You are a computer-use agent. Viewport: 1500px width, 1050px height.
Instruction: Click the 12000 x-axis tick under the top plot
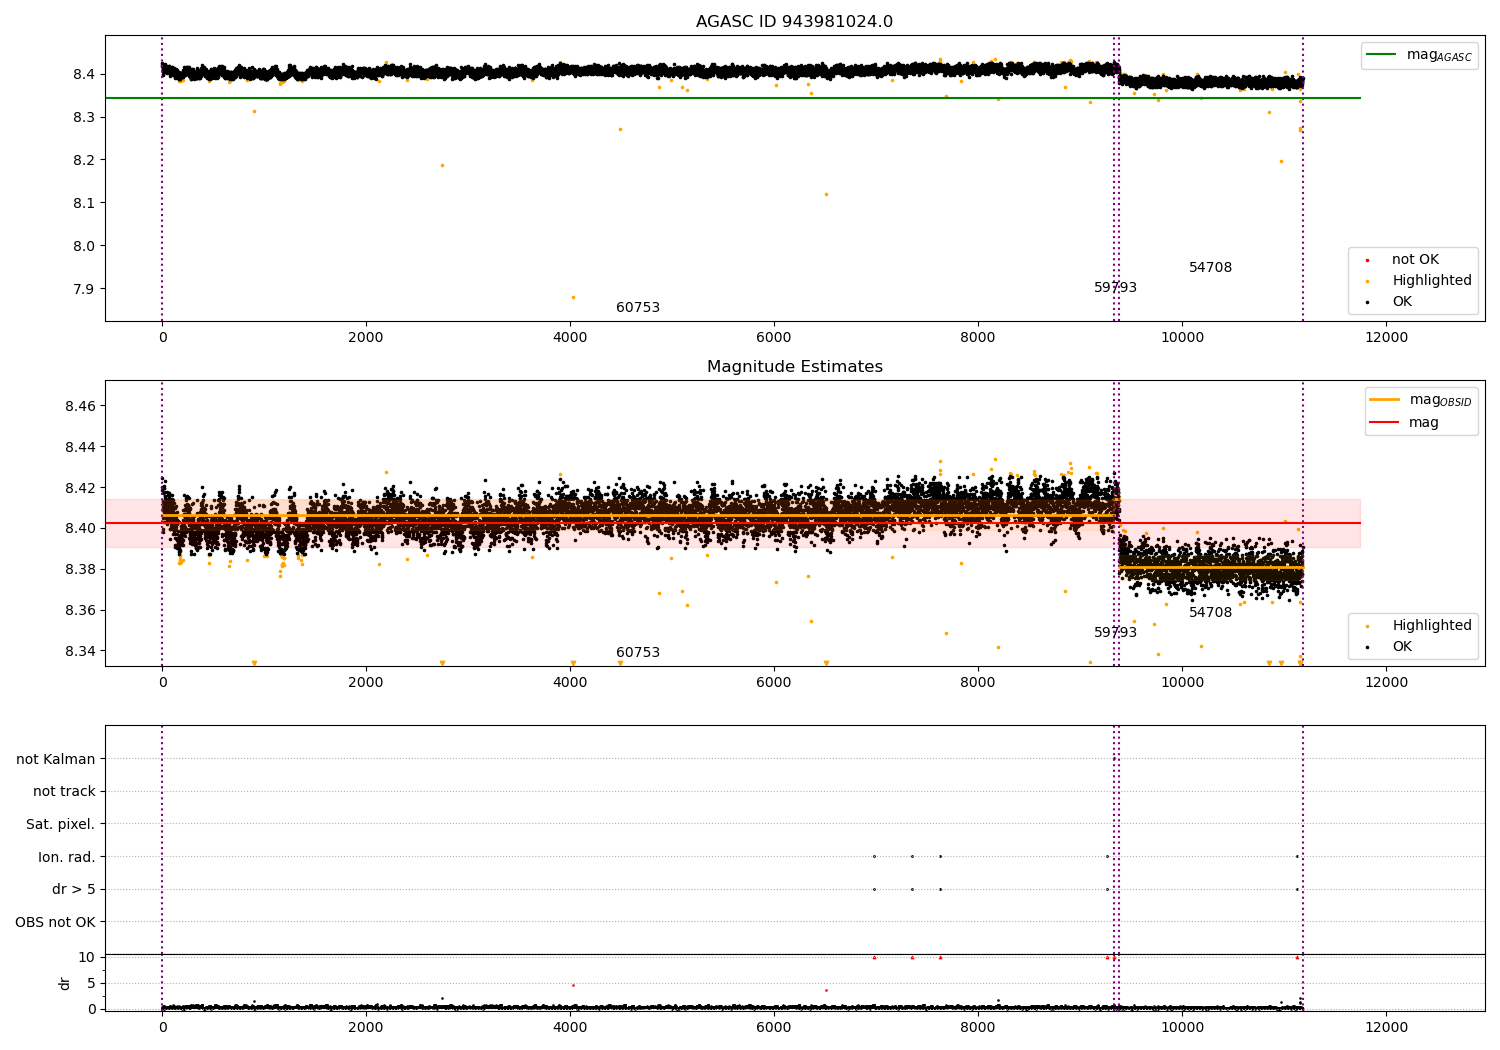coord(1386,338)
